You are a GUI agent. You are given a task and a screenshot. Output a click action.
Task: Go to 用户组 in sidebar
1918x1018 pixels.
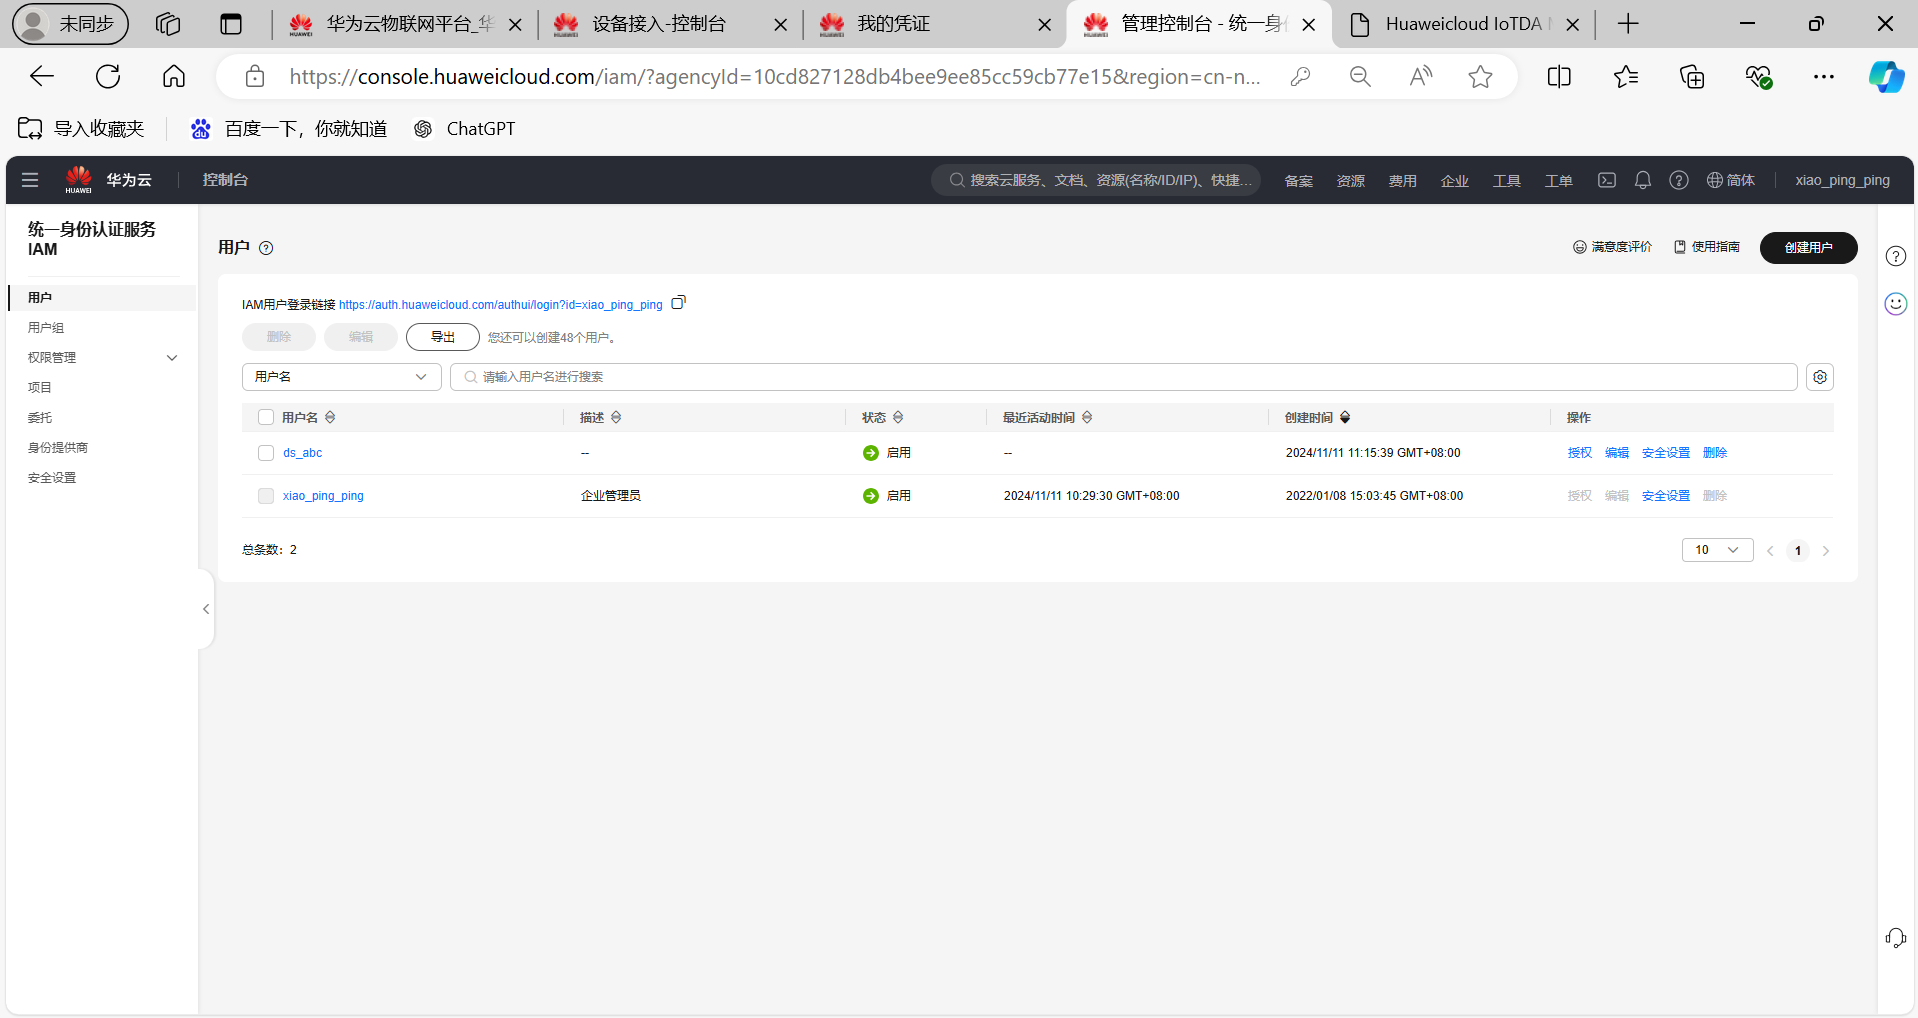tap(46, 328)
